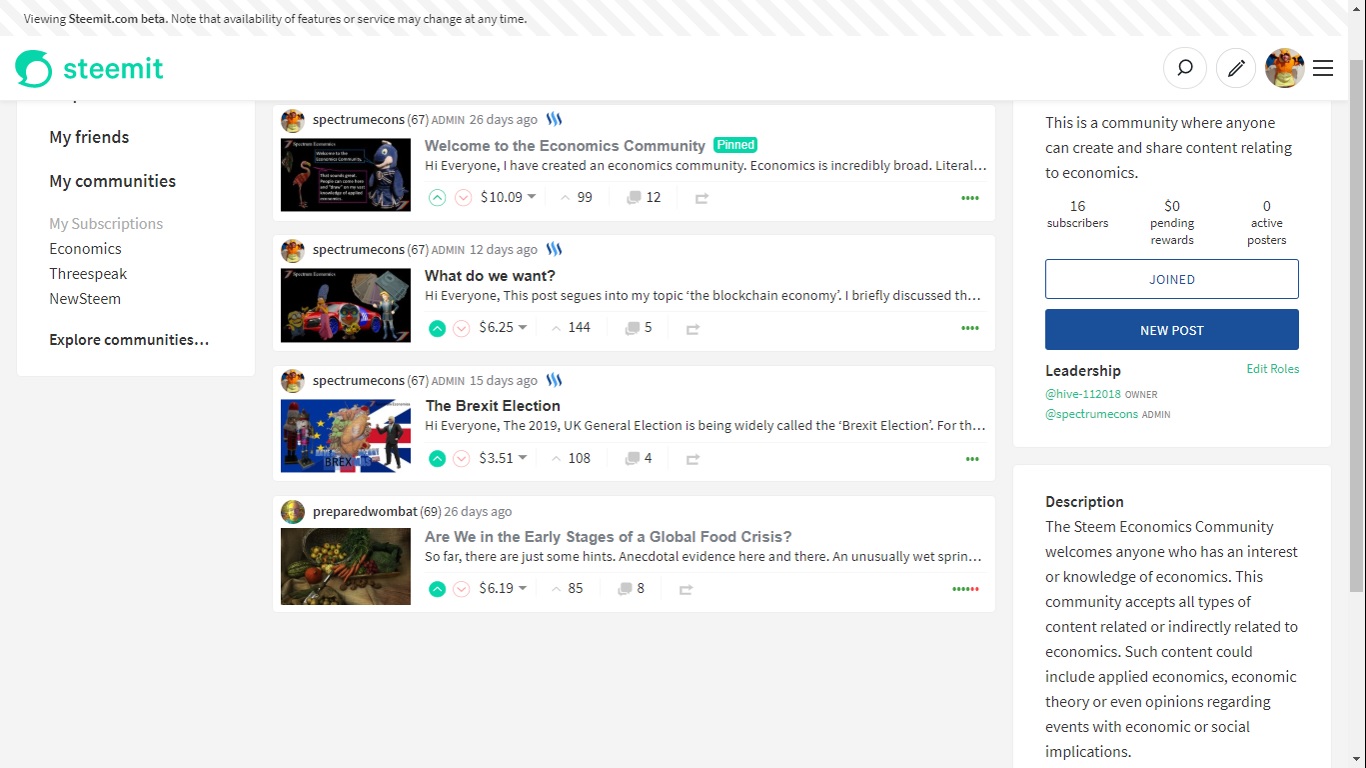The width and height of the screenshot is (1366, 768).
Task: Open comments icon showing 5 replies
Action: coord(638,327)
